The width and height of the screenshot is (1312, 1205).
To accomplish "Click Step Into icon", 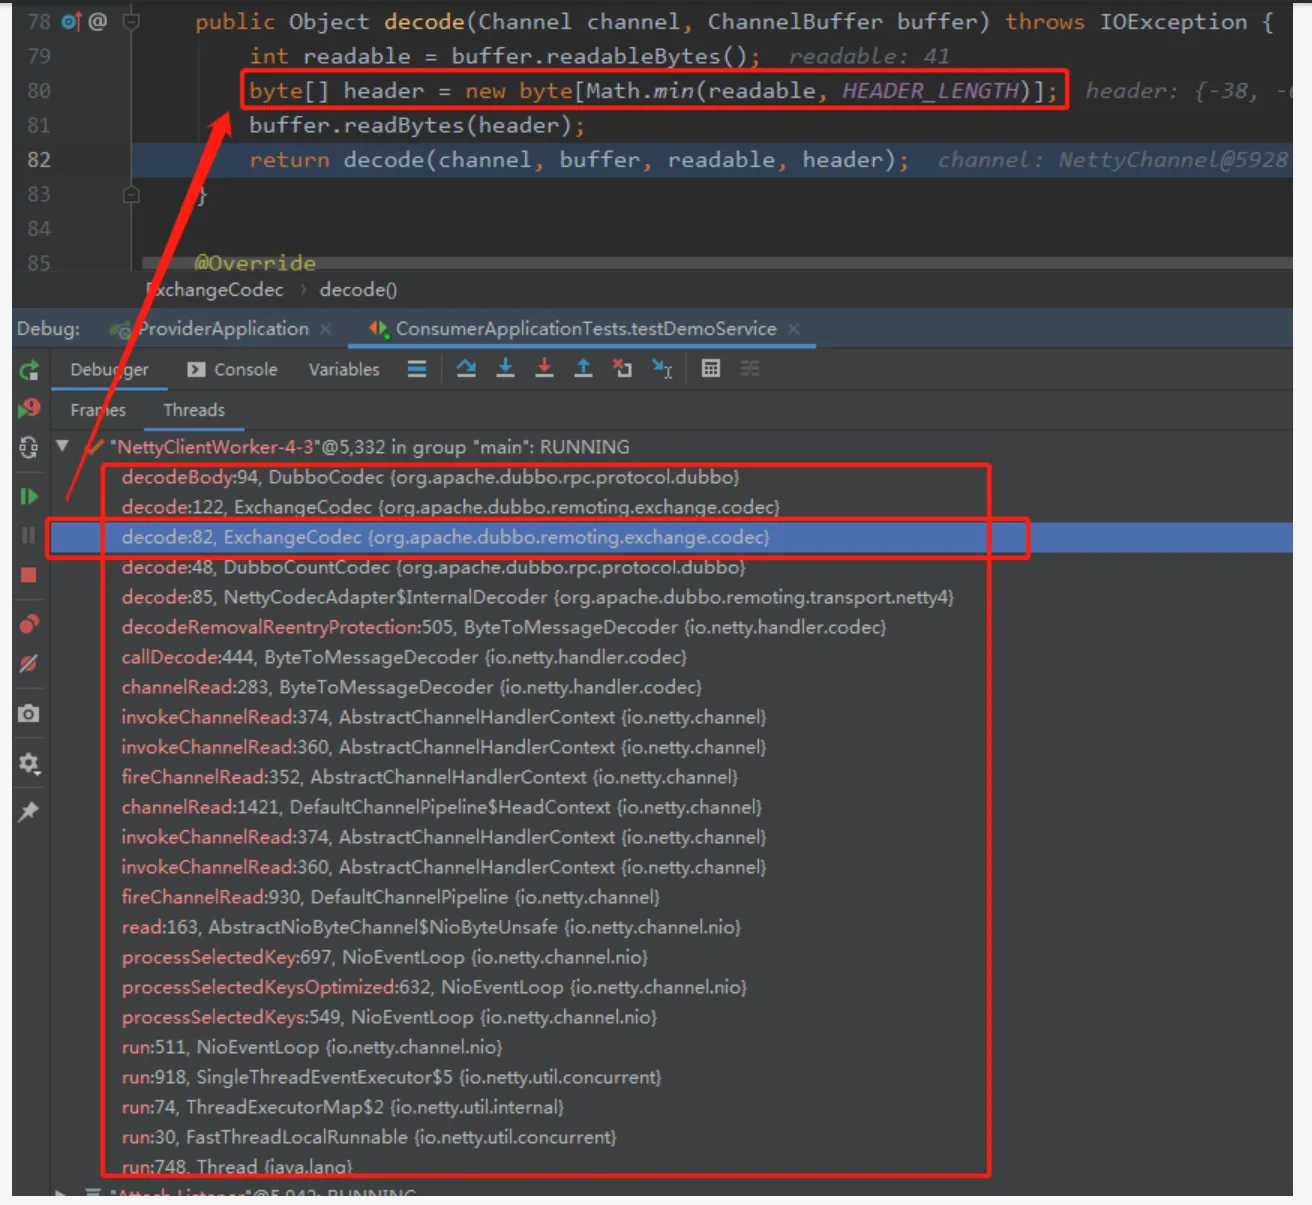I will coord(505,369).
